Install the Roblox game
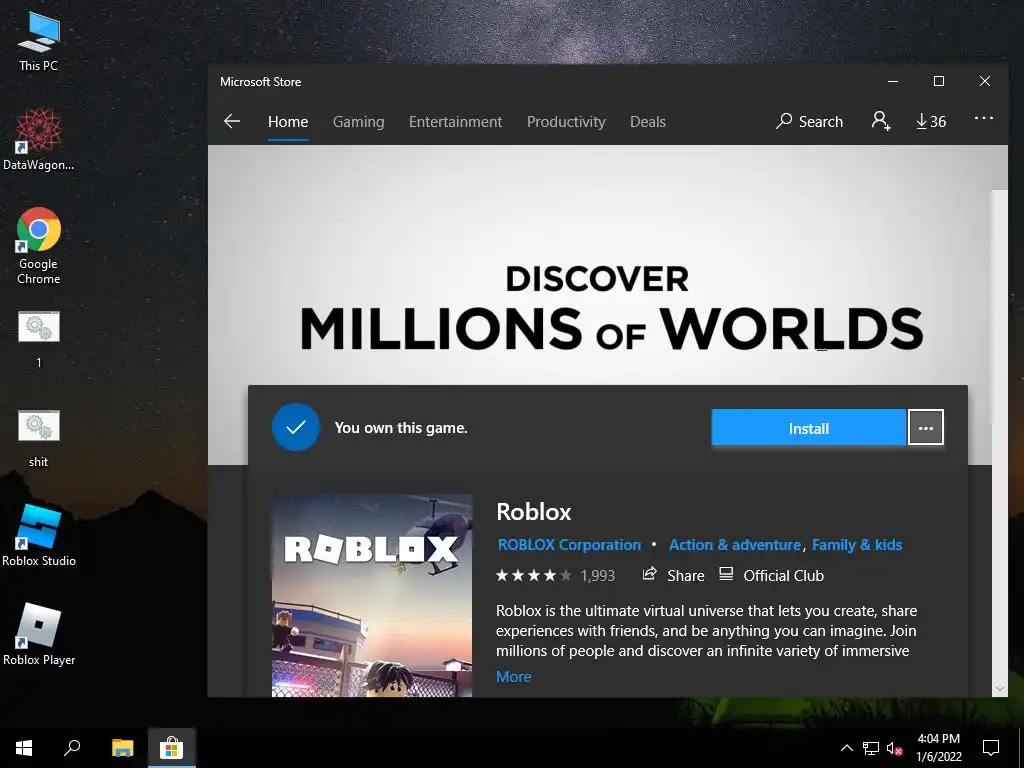Image resolution: width=1024 pixels, height=768 pixels. click(x=808, y=428)
